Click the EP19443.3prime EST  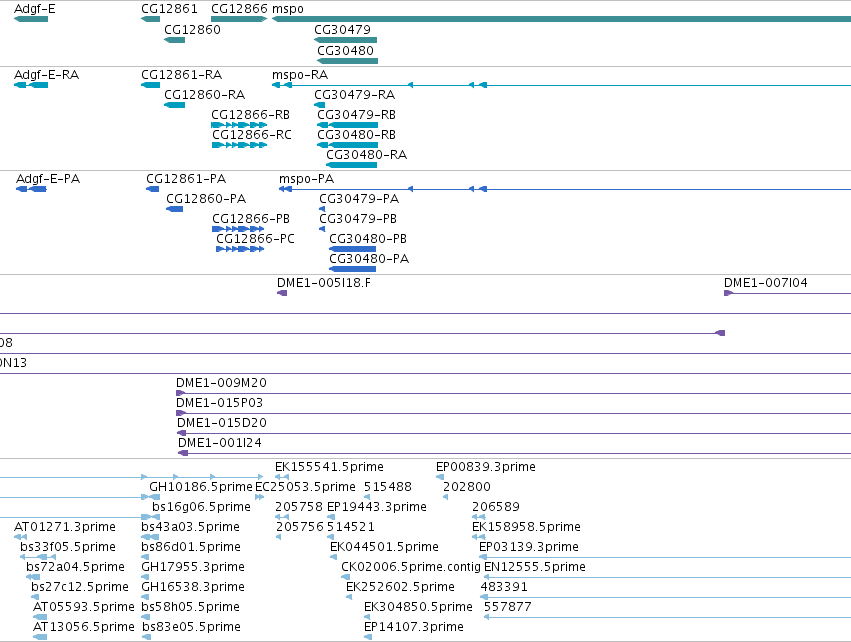[x=331, y=517]
